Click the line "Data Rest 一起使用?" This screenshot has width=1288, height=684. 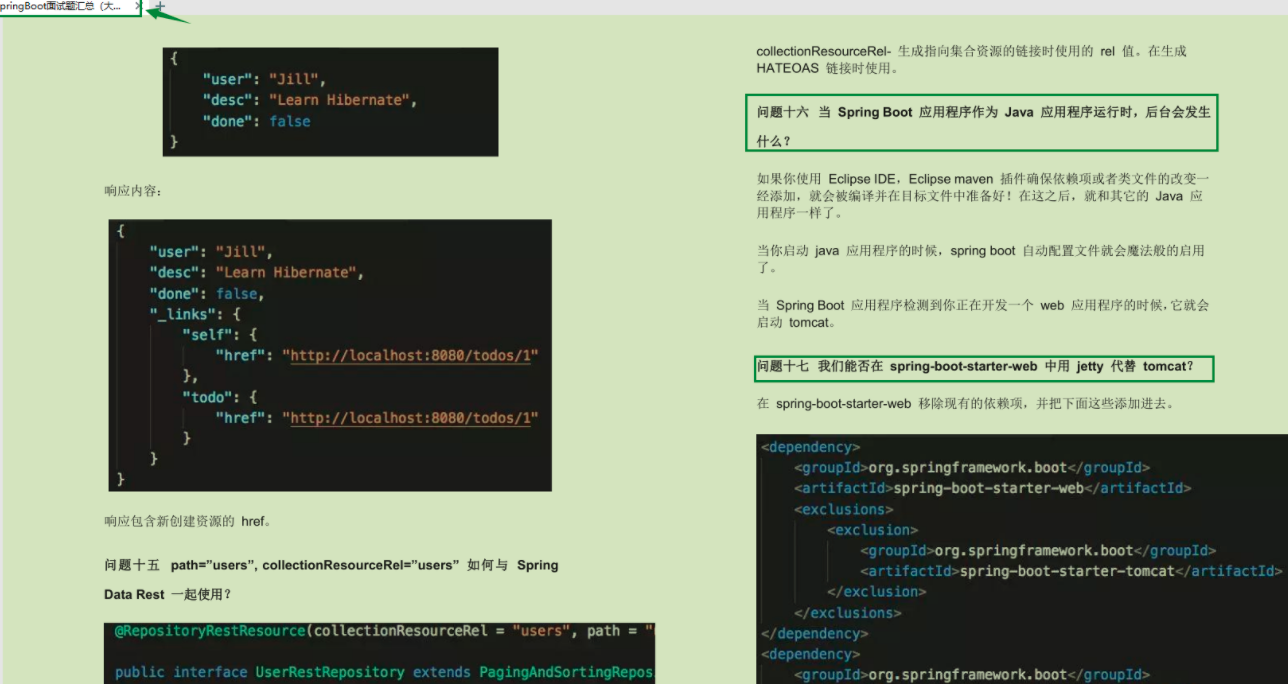pos(168,594)
